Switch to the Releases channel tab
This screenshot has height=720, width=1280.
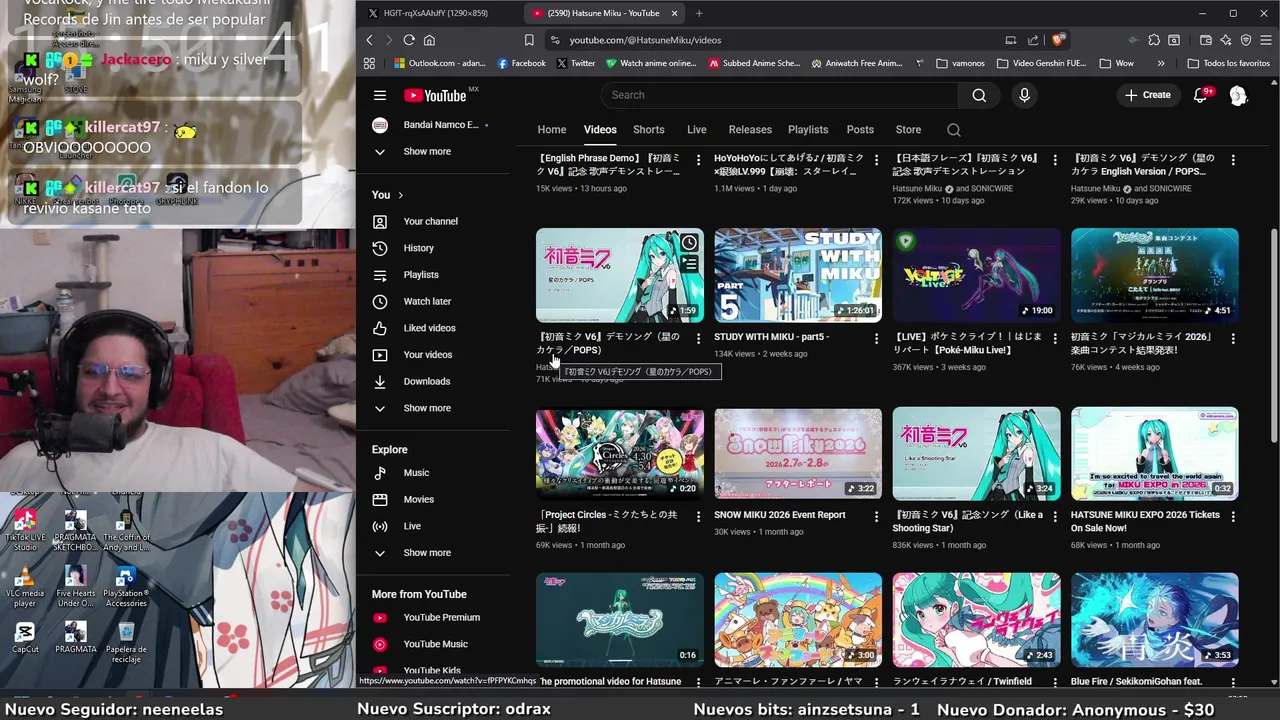coord(750,130)
